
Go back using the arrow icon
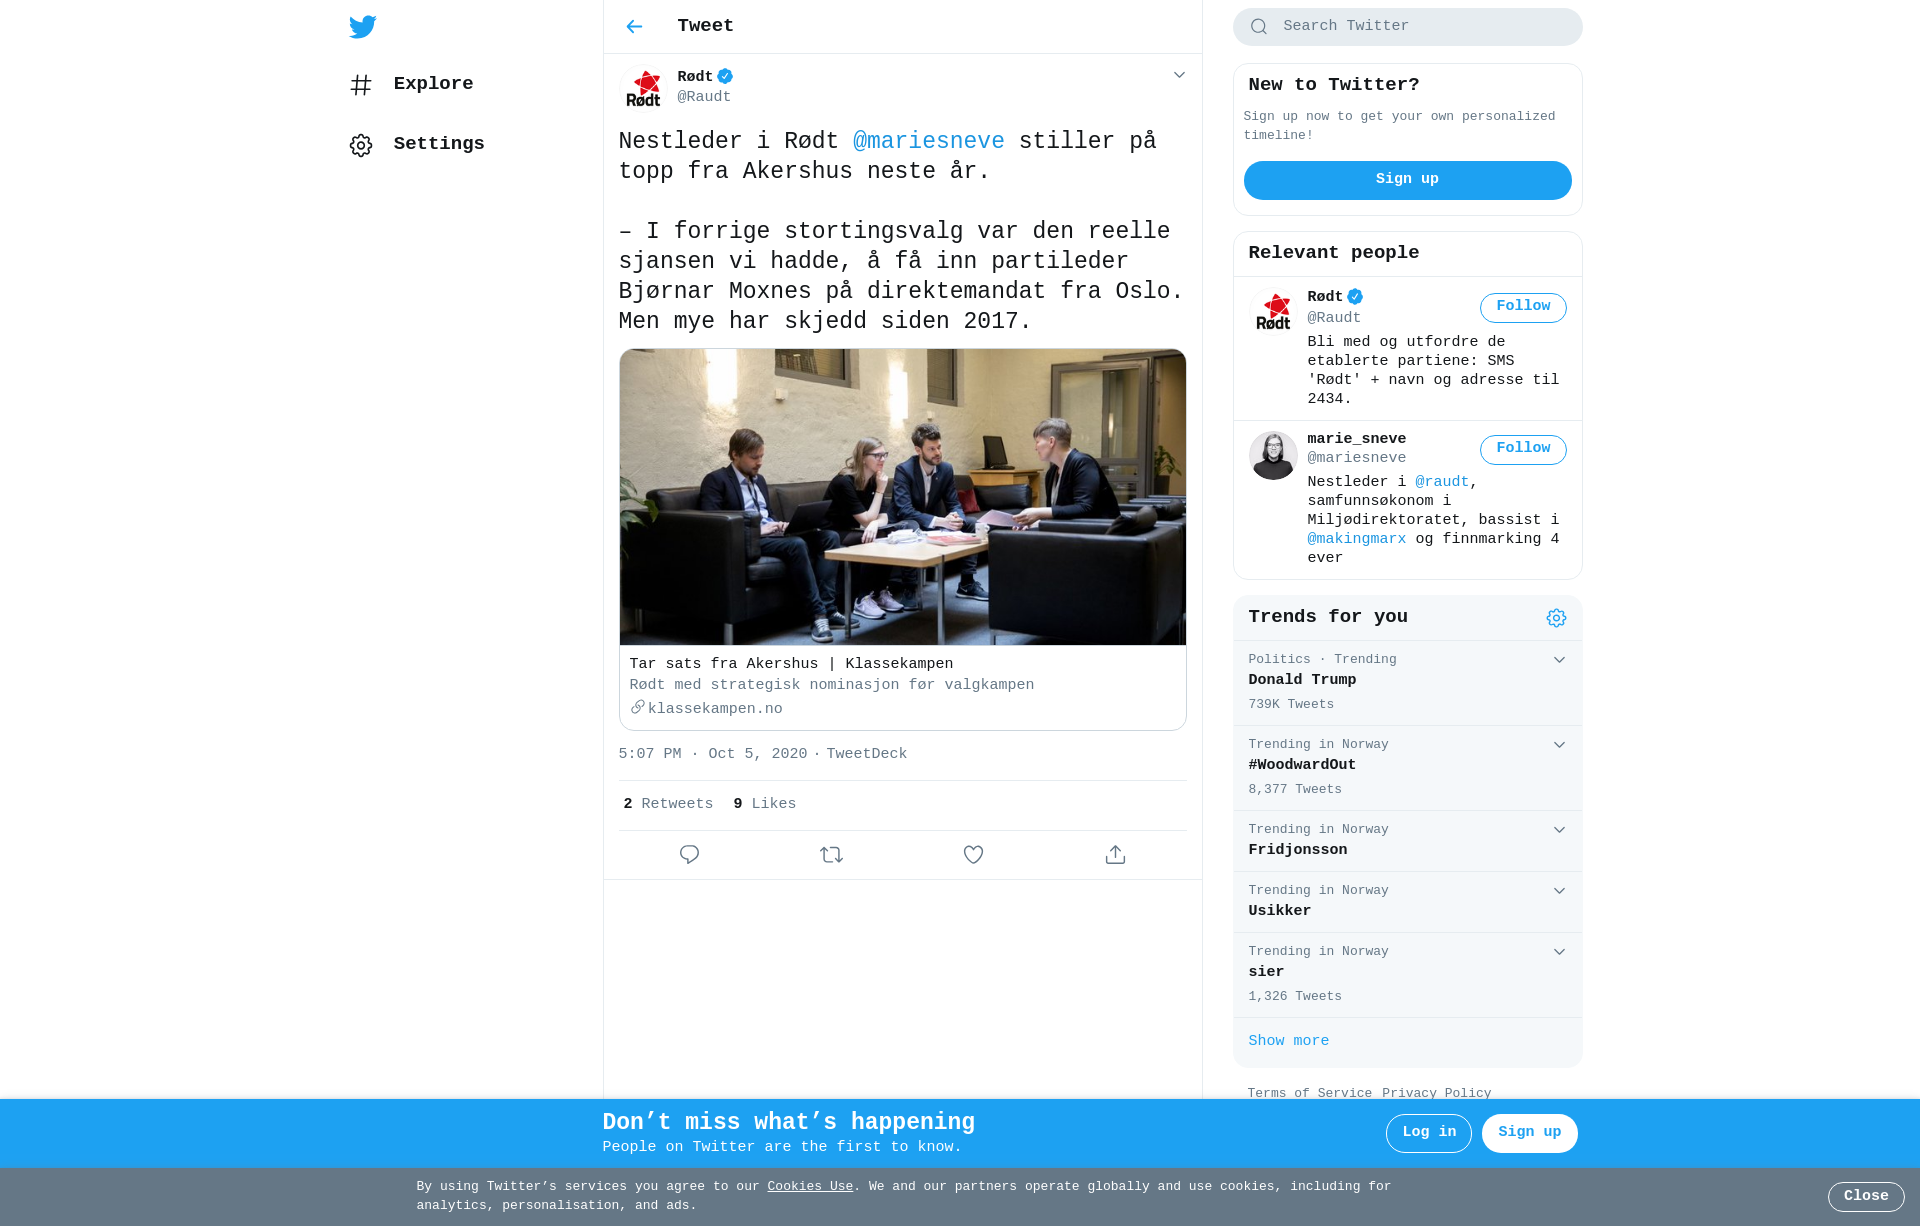click(634, 27)
